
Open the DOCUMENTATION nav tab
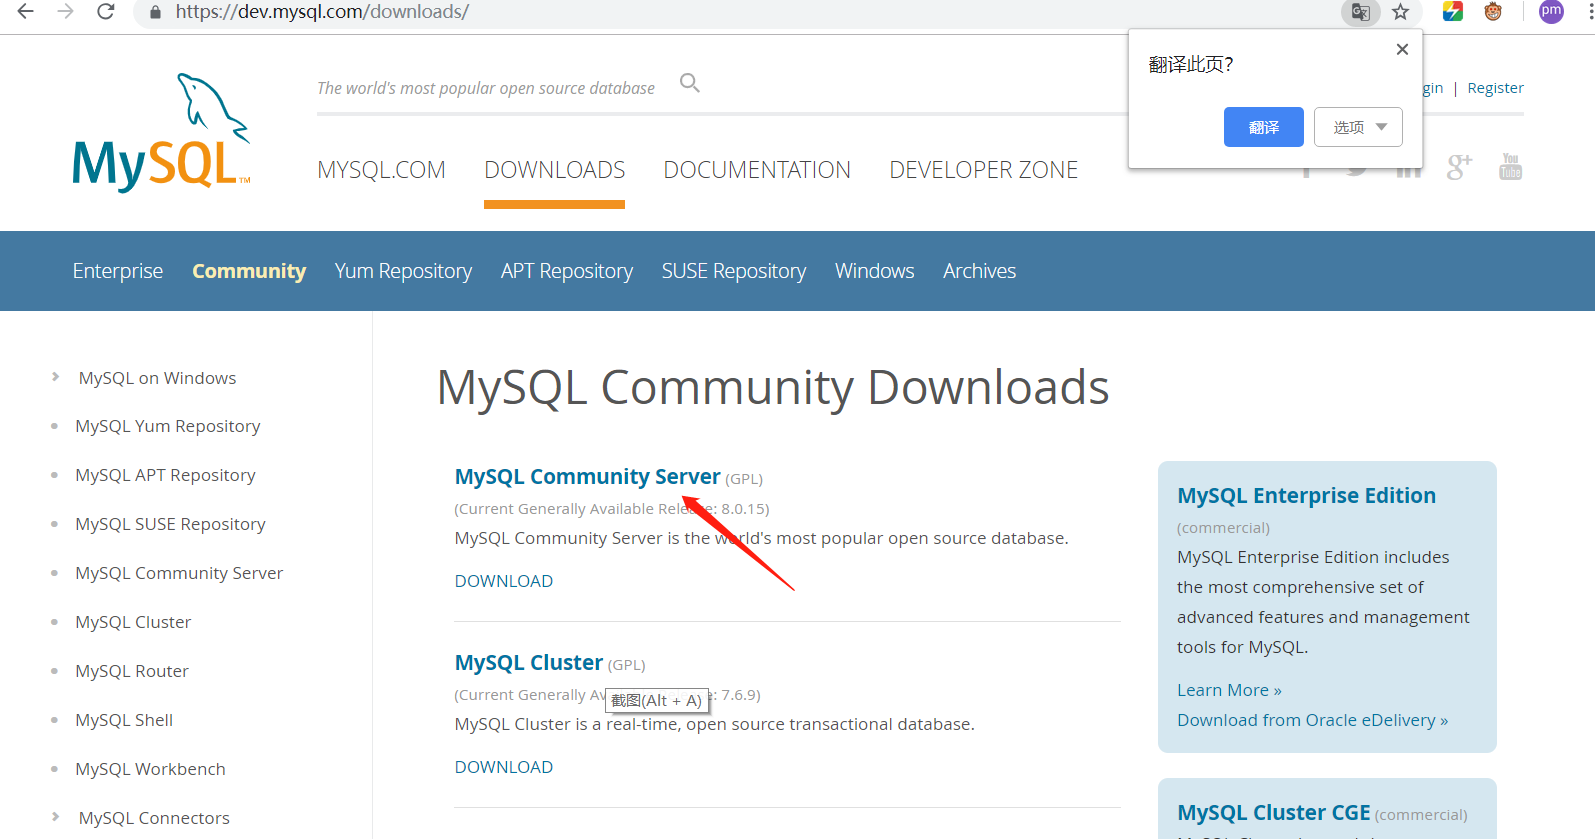pyautogui.click(x=757, y=170)
